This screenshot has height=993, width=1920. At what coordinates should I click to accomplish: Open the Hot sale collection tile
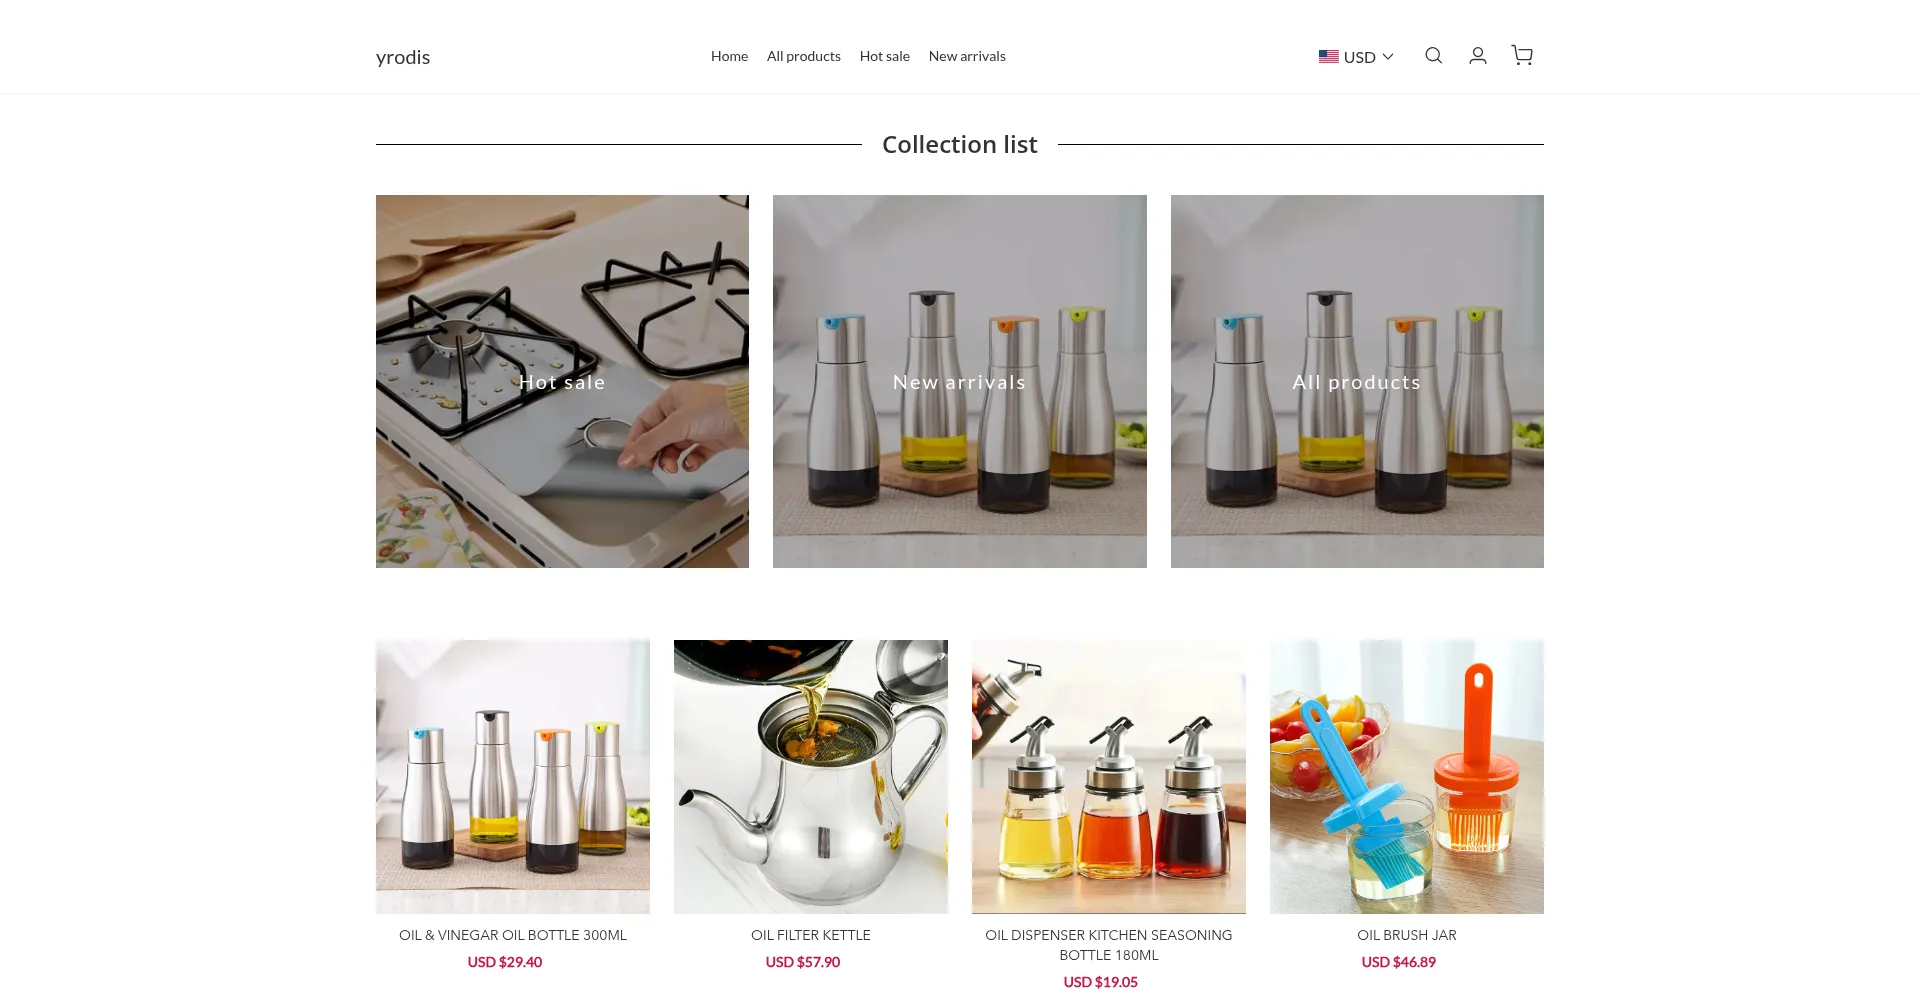tap(562, 381)
